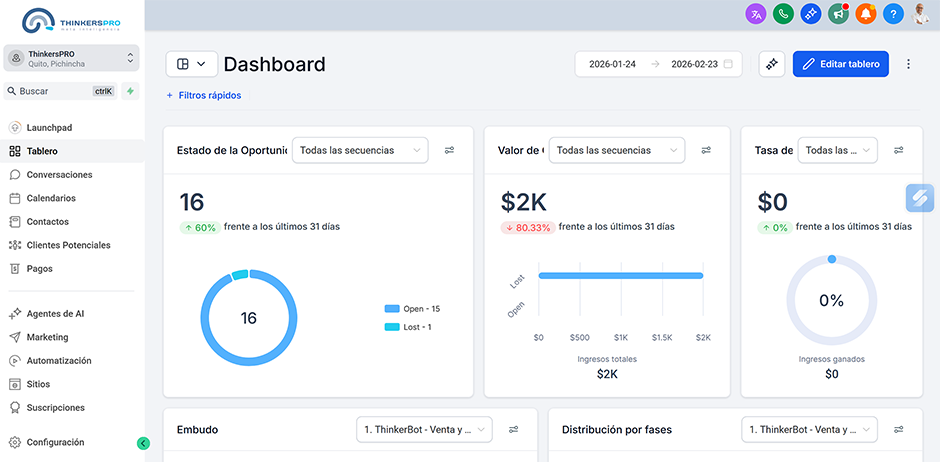This screenshot has height=462, width=940.
Task: Open Automatización from the sidebar
Action: click(x=59, y=361)
